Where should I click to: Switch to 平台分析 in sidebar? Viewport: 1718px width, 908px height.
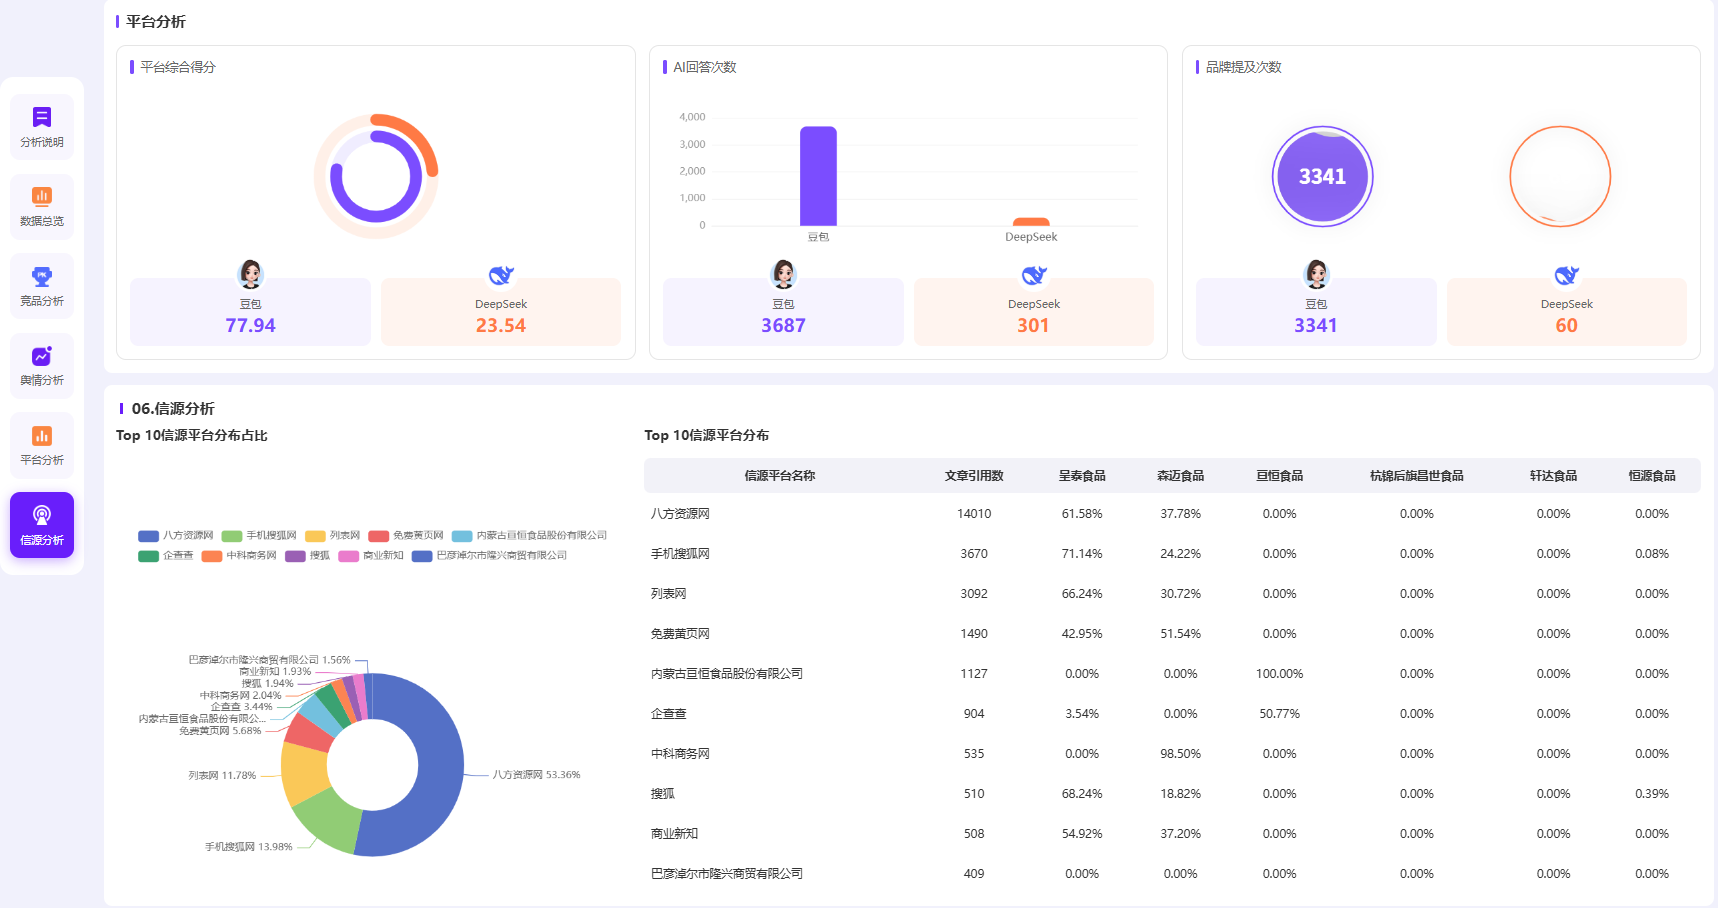(42, 445)
